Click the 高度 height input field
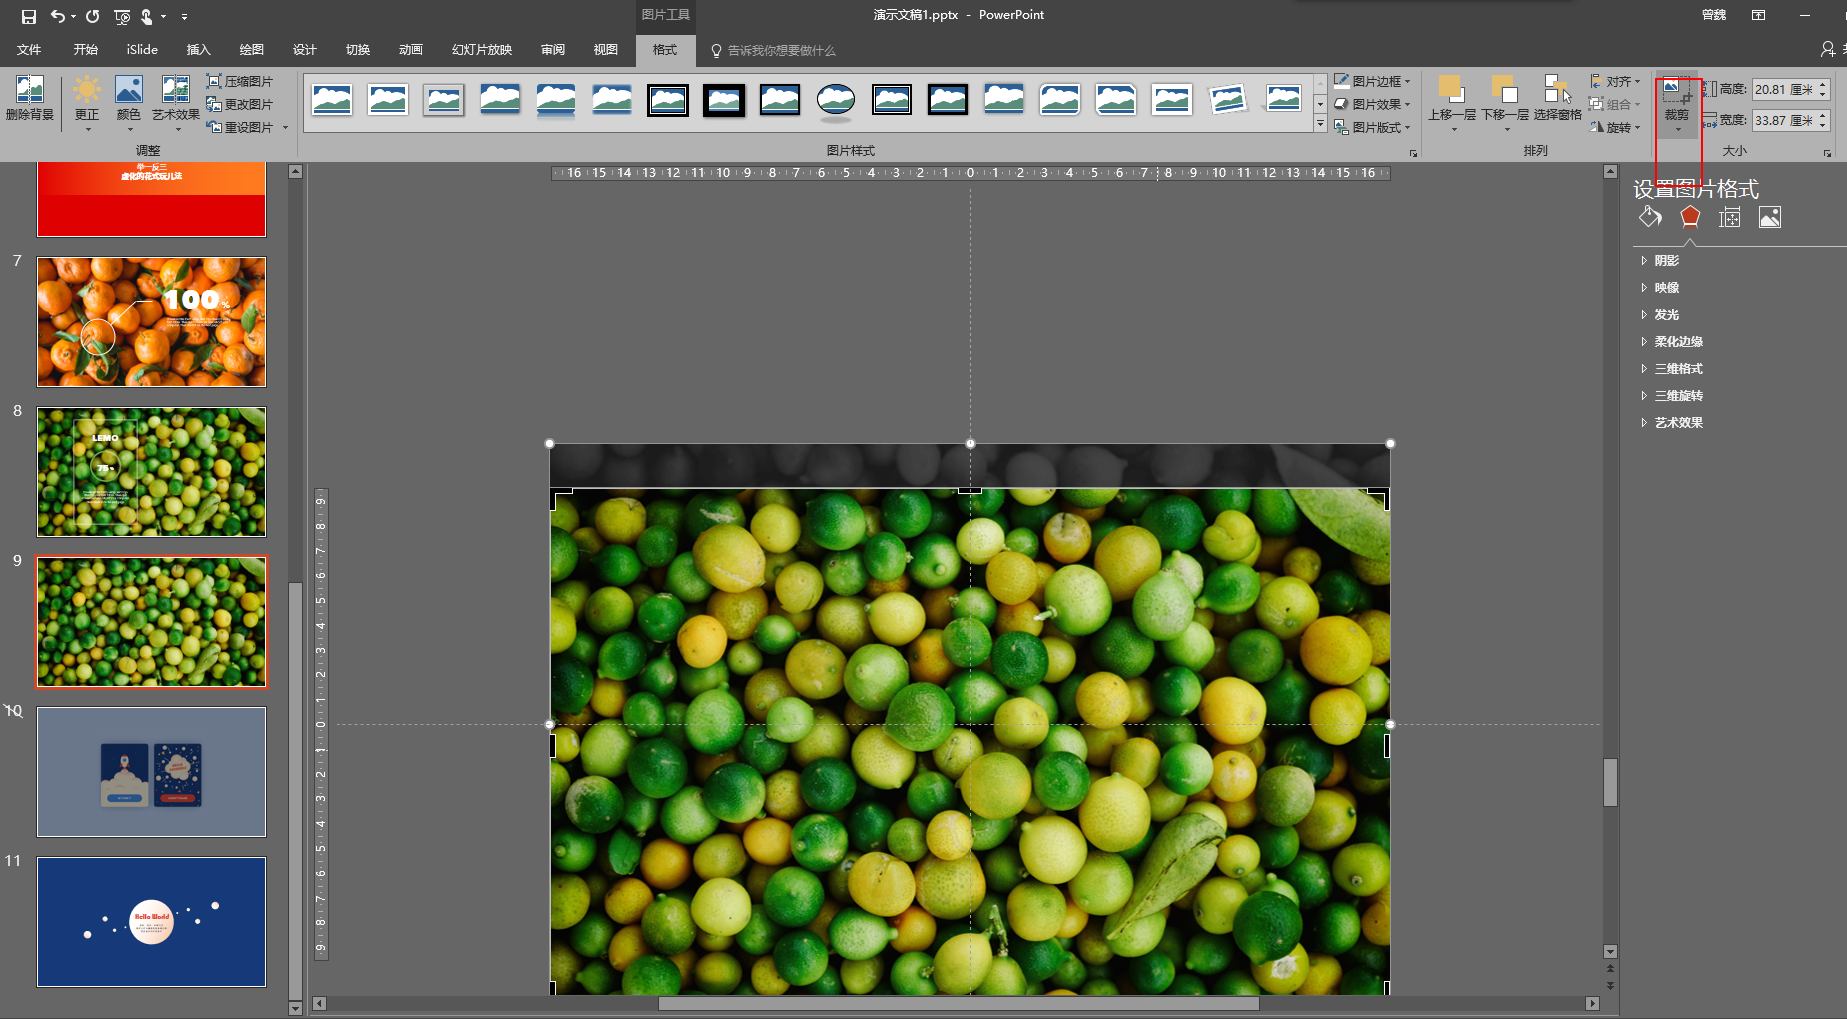The height and width of the screenshot is (1019, 1847). pos(1784,89)
